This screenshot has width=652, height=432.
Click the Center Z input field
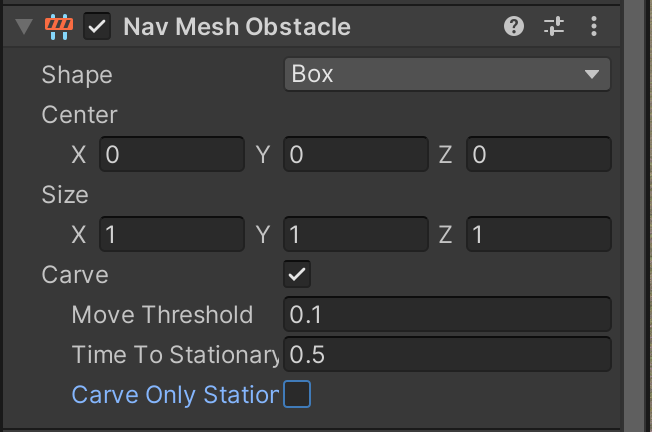click(x=538, y=155)
